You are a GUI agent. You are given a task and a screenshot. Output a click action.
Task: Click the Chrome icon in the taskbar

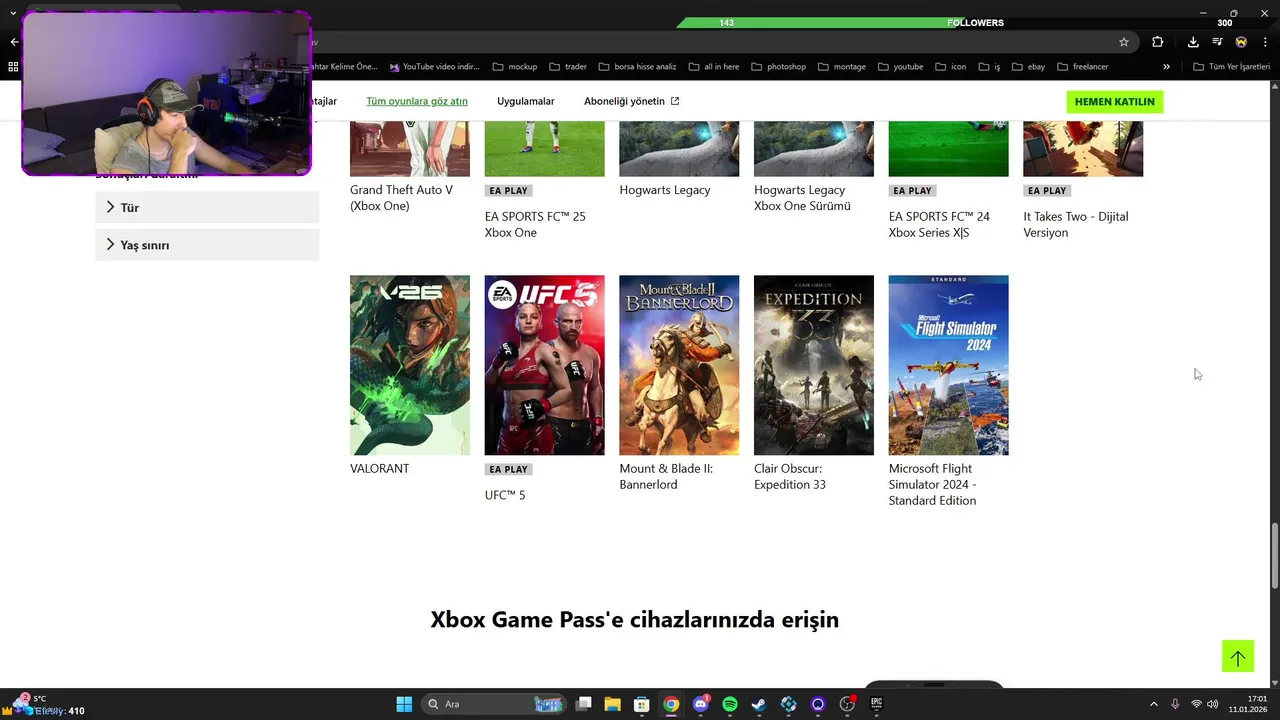click(x=671, y=704)
